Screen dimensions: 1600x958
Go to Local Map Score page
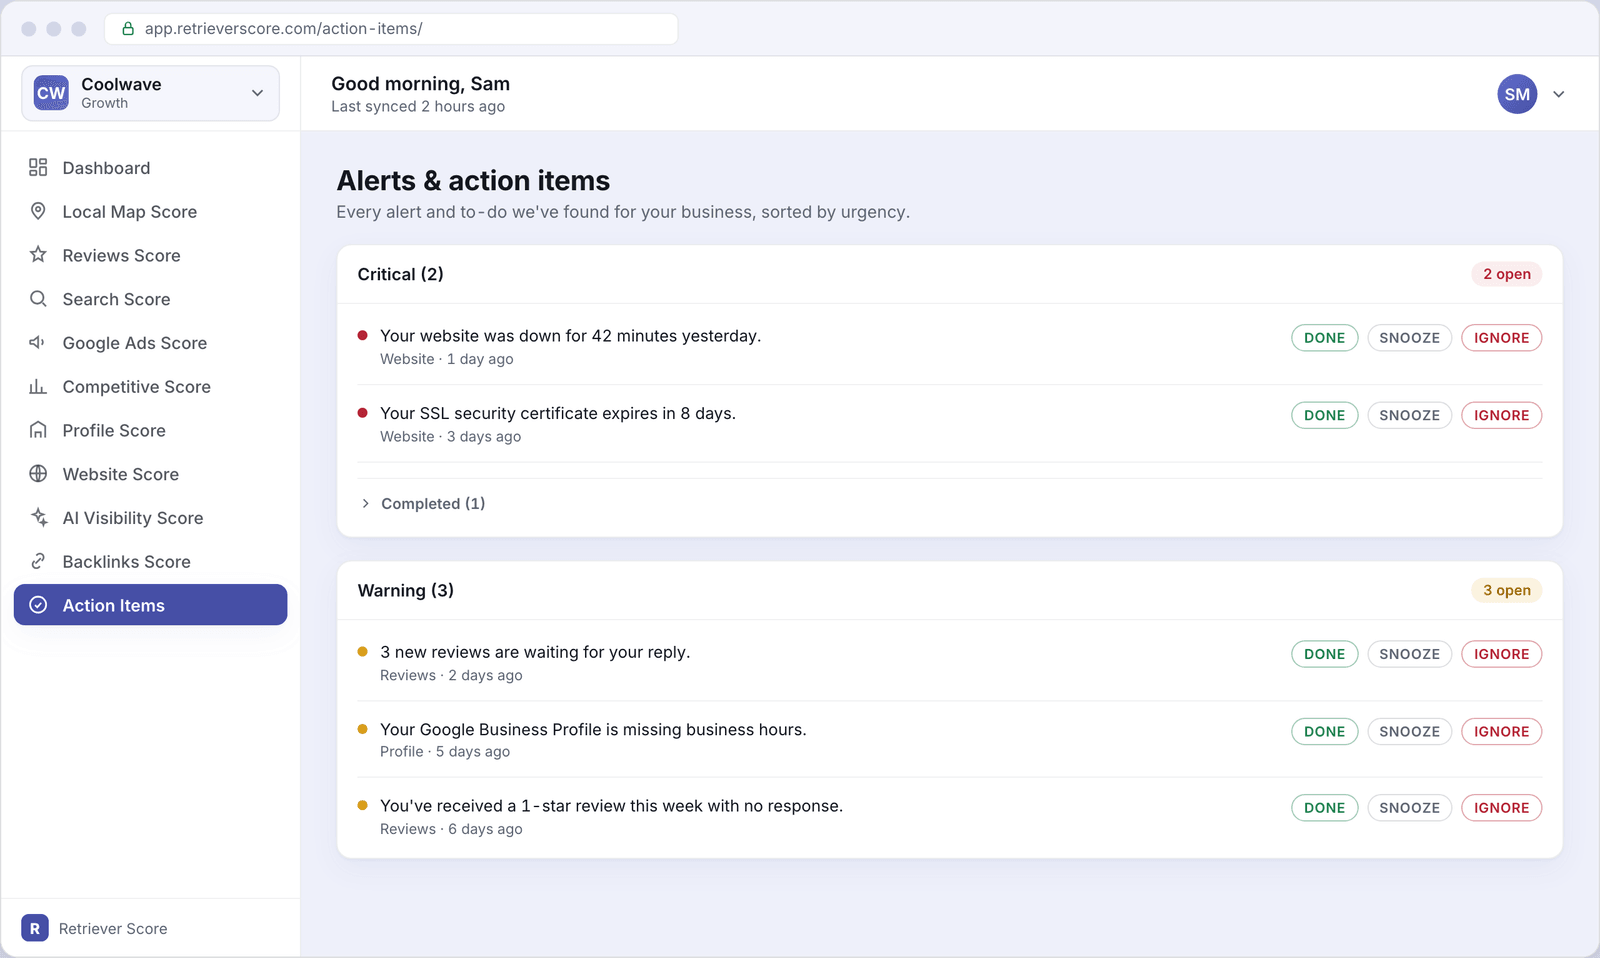coord(150,211)
